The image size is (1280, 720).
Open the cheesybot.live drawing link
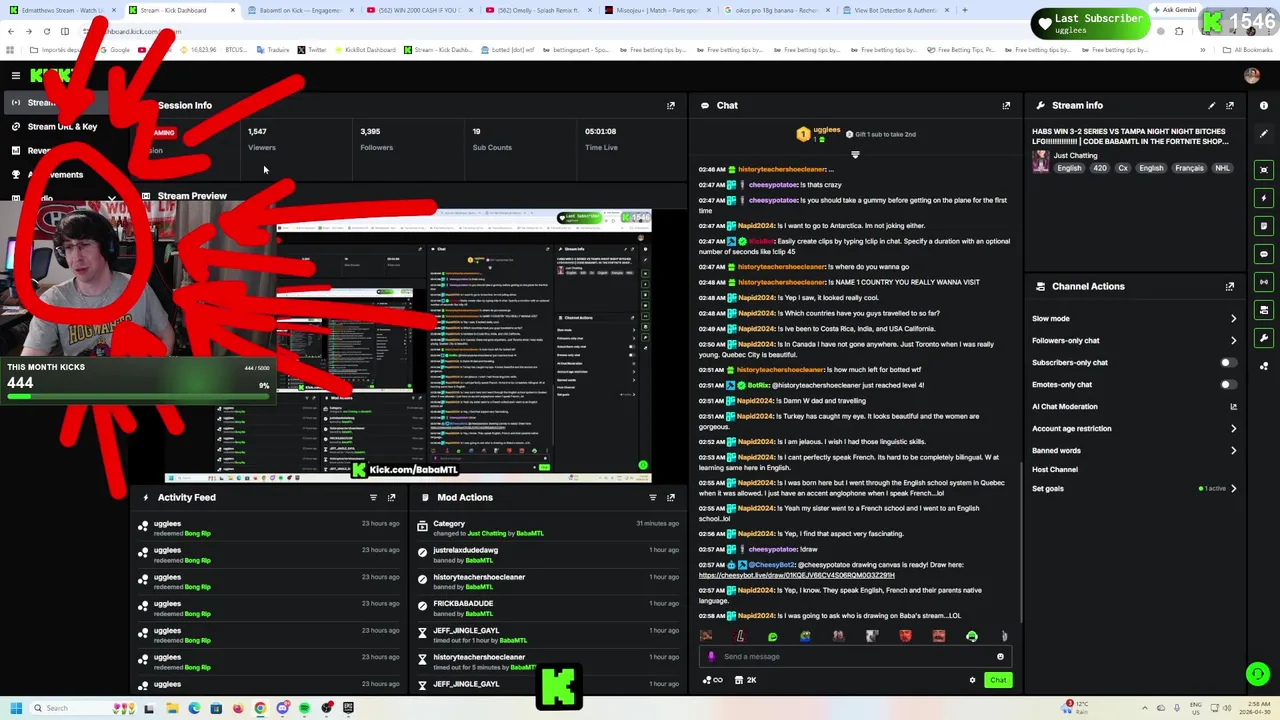point(797,575)
